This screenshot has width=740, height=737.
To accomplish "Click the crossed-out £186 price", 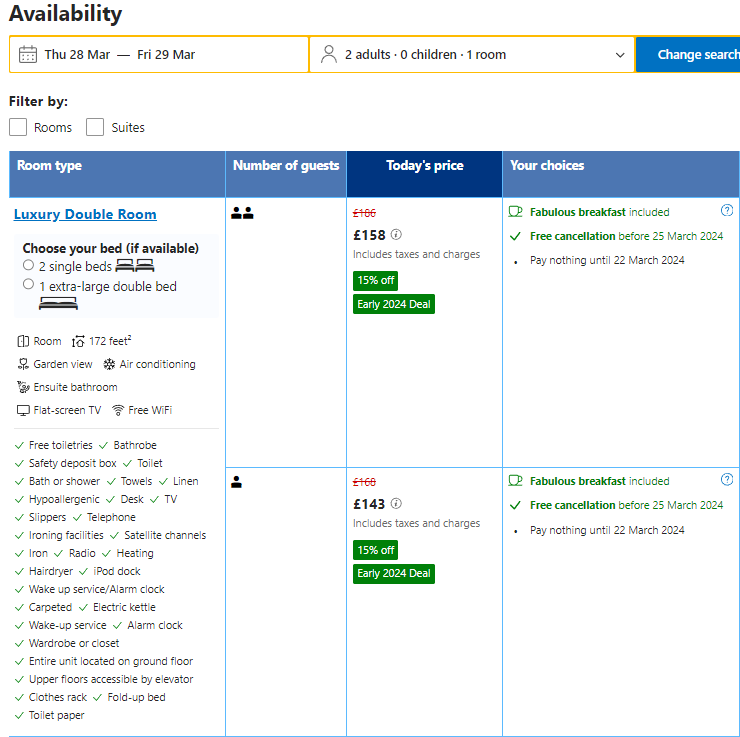I will [x=364, y=213].
